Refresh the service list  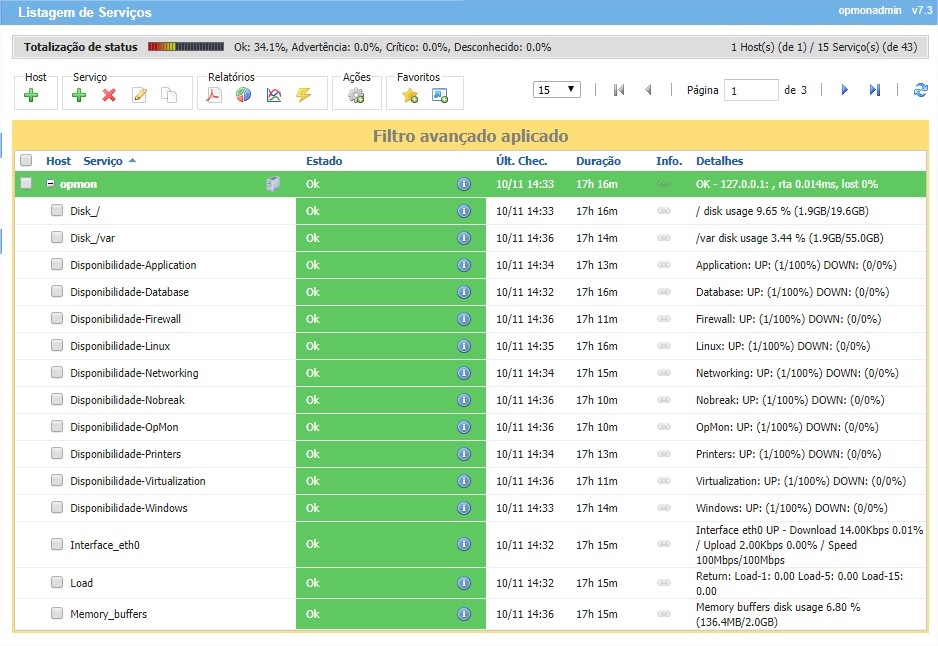click(x=920, y=90)
